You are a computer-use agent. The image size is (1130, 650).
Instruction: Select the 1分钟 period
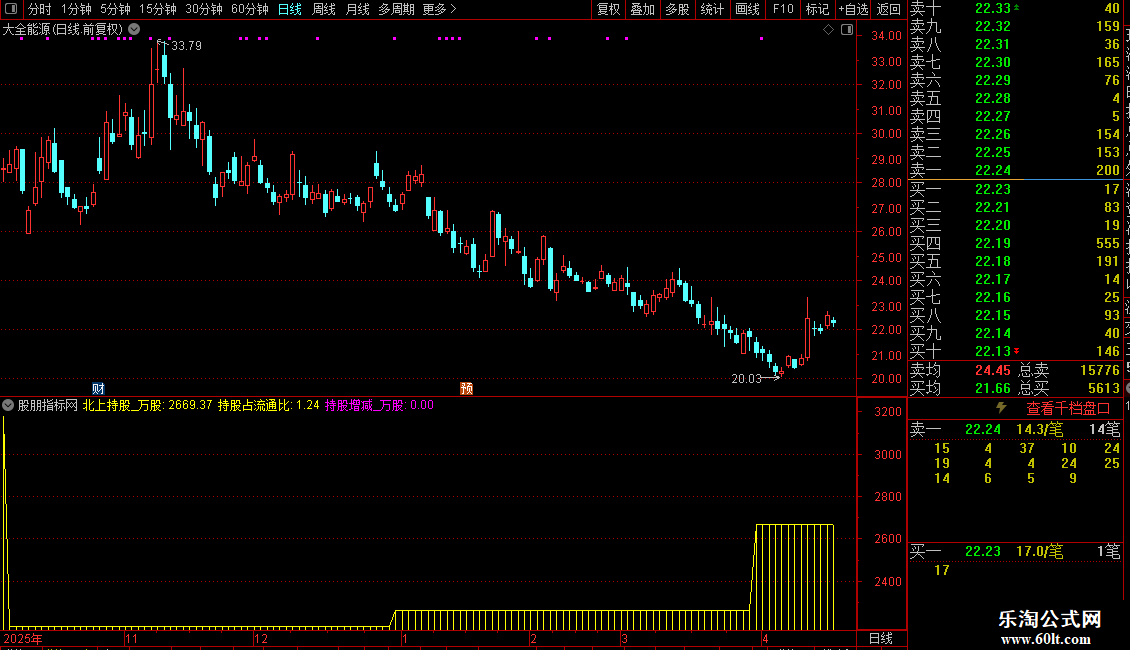point(76,9)
